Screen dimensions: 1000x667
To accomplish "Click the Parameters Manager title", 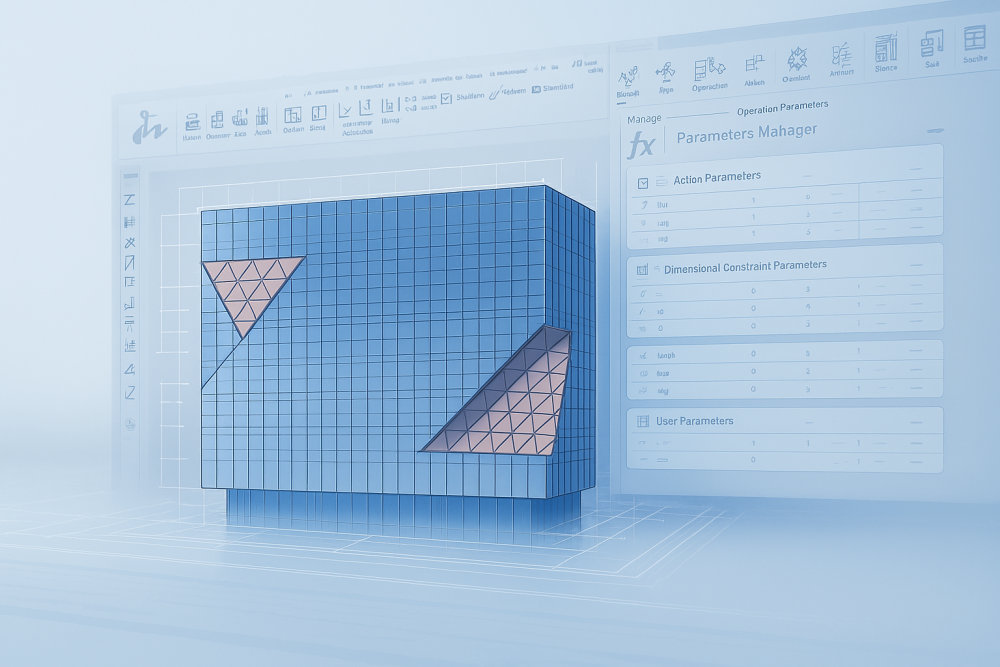I will pyautogui.click(x=746, y=133).
